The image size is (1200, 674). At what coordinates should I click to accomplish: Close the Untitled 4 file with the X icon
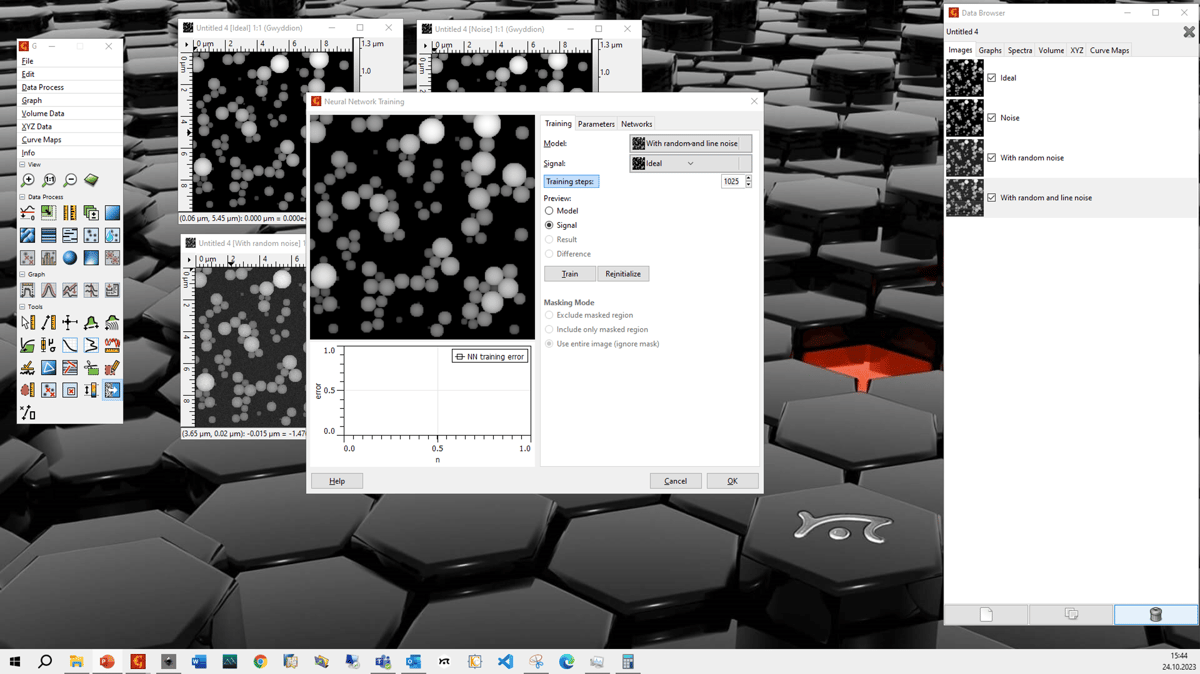[x=1188, y=32]
